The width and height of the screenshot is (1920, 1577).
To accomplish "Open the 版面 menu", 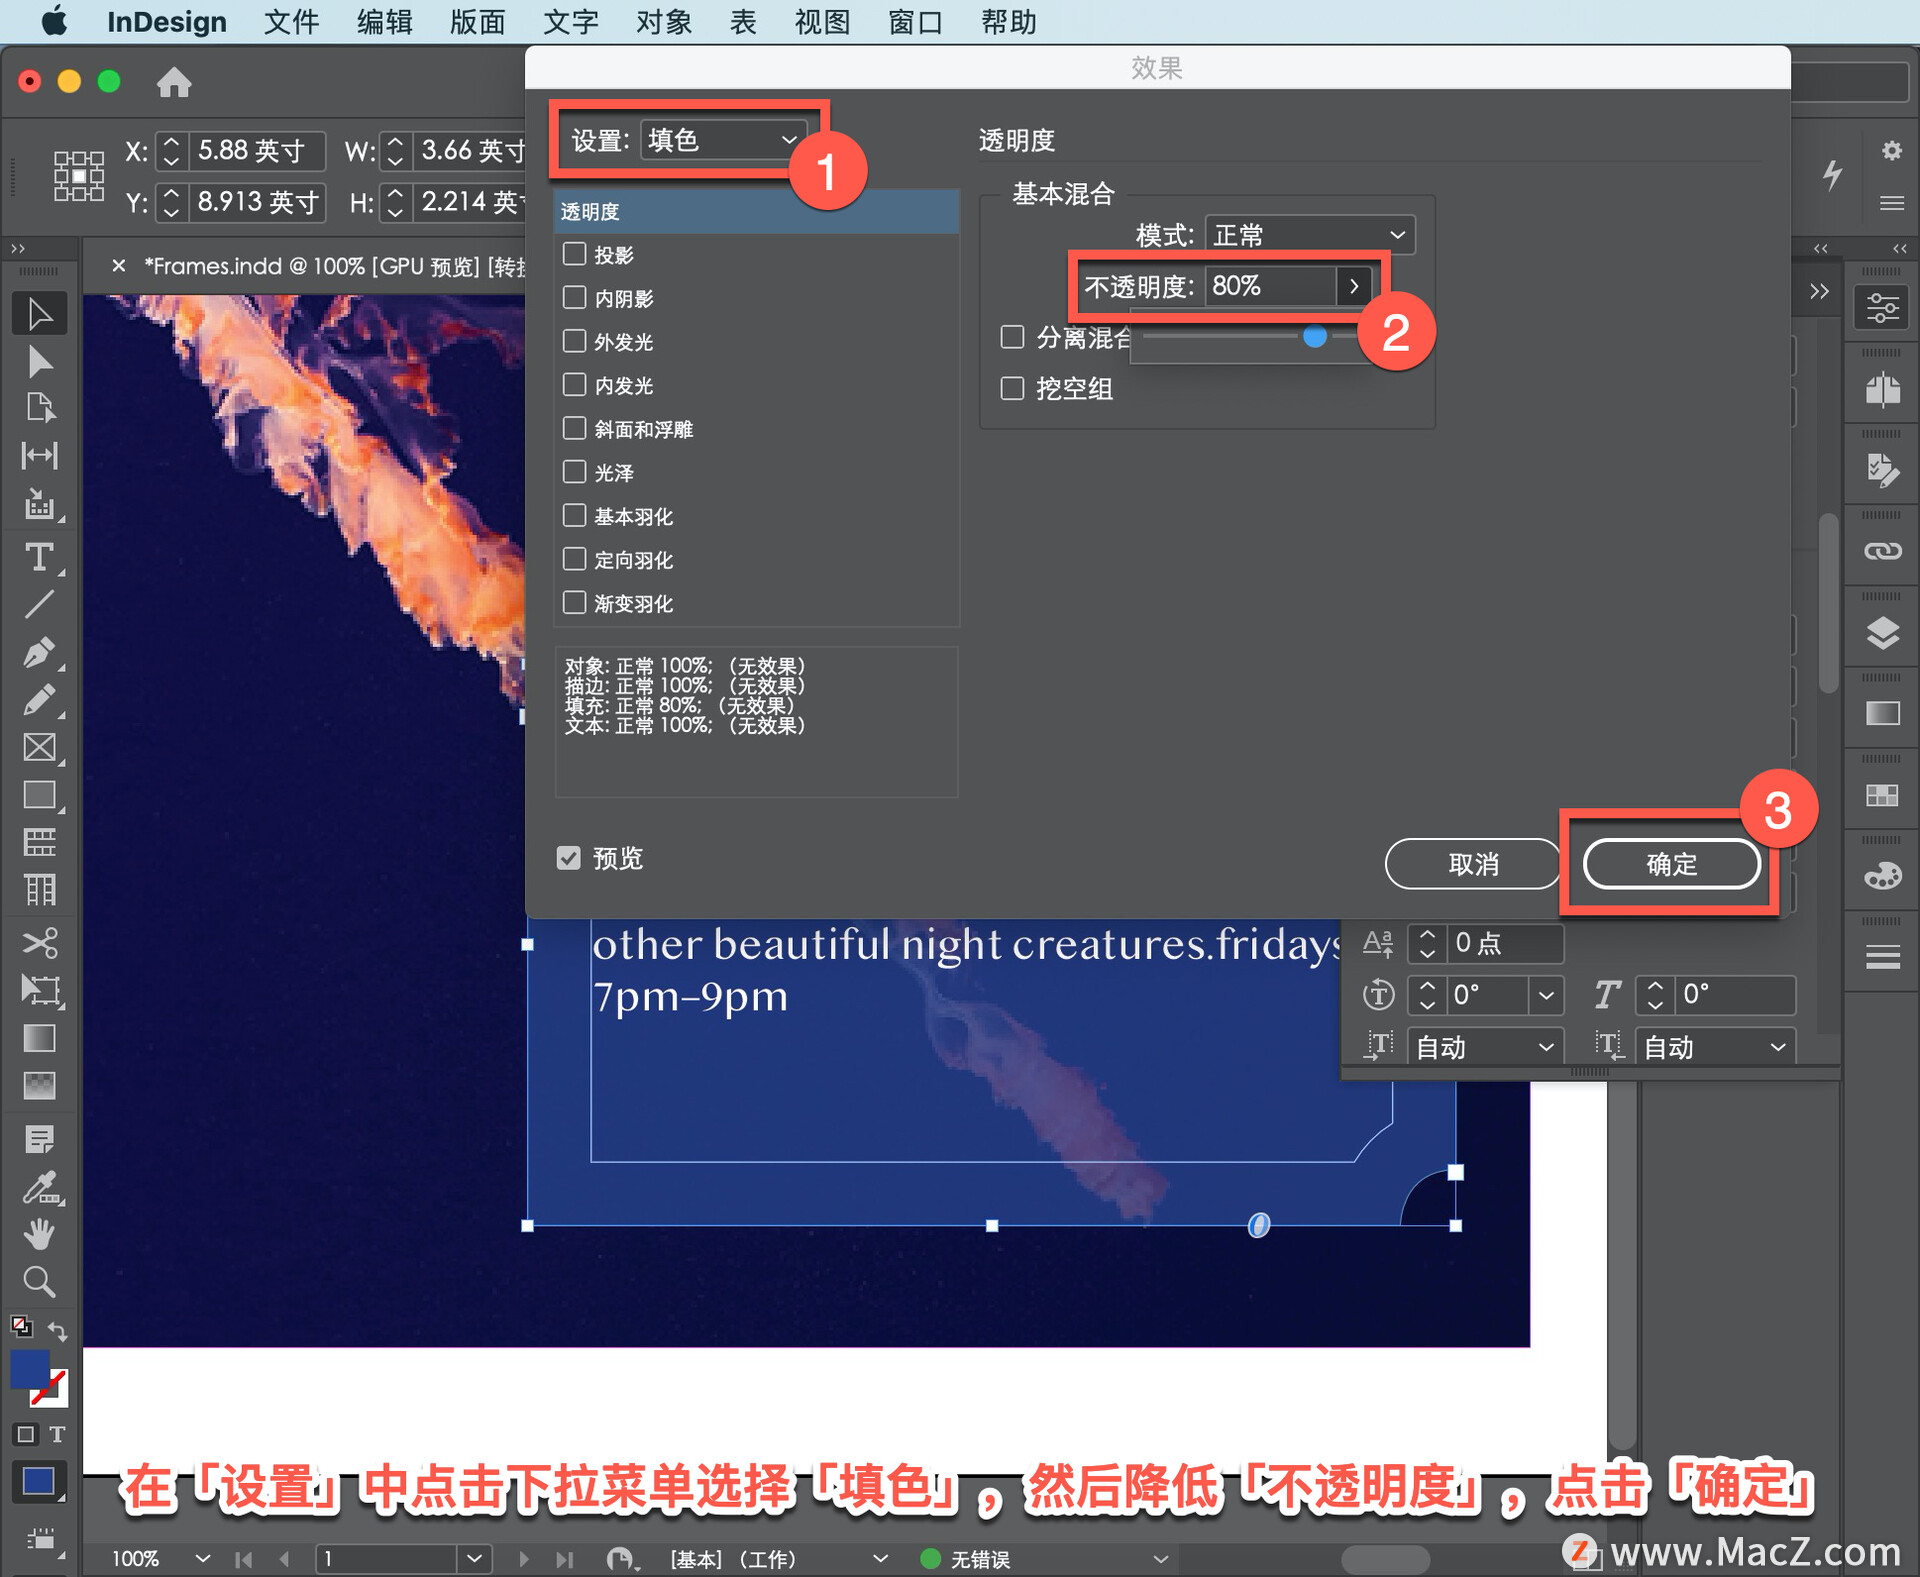I will coord(477,22).
